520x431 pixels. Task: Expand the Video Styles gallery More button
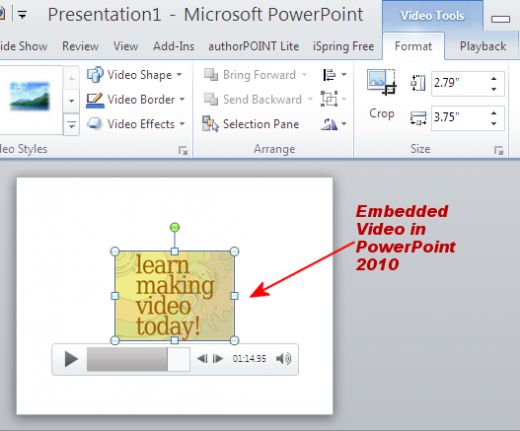coord(71,125)
